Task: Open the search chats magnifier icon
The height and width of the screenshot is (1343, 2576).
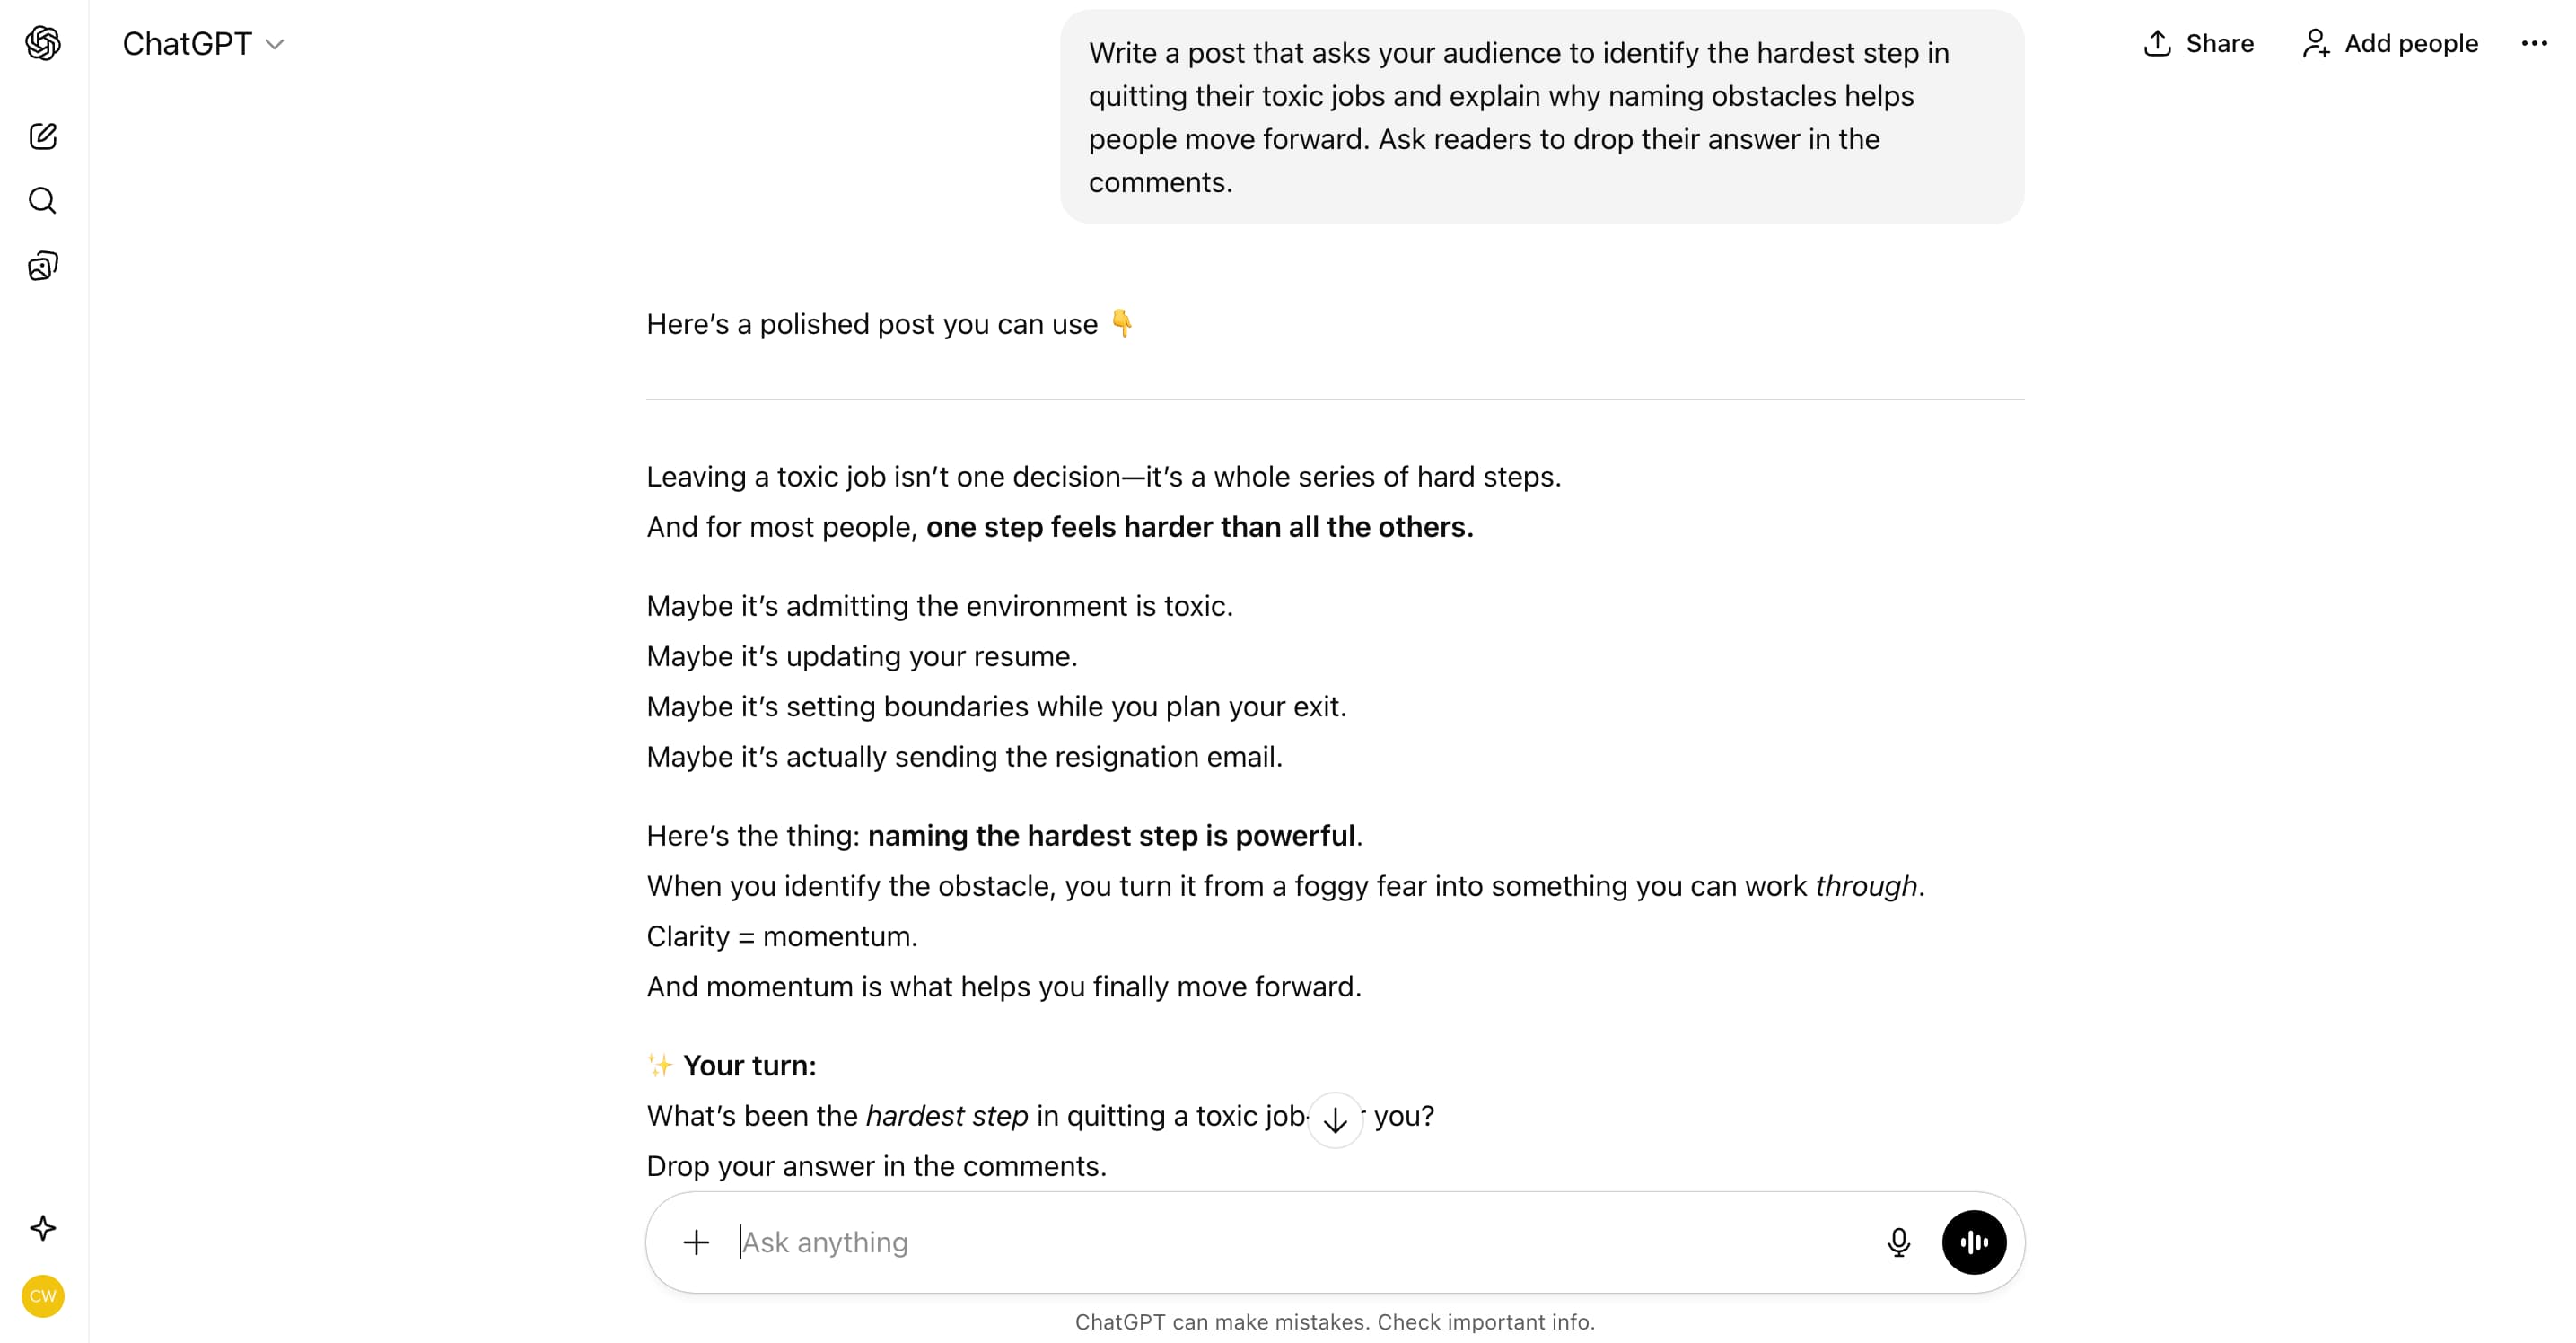Action: pyautogui.click(x=43, y=201)
